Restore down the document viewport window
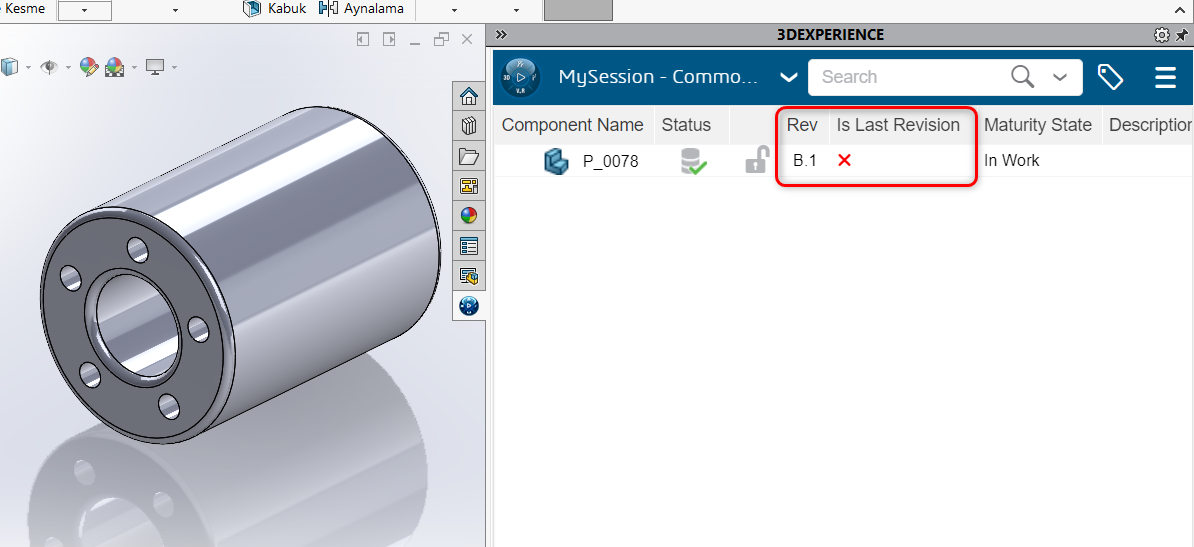Screen dimensions: 1194x547 pyautogui.click(x=441, y=40)
